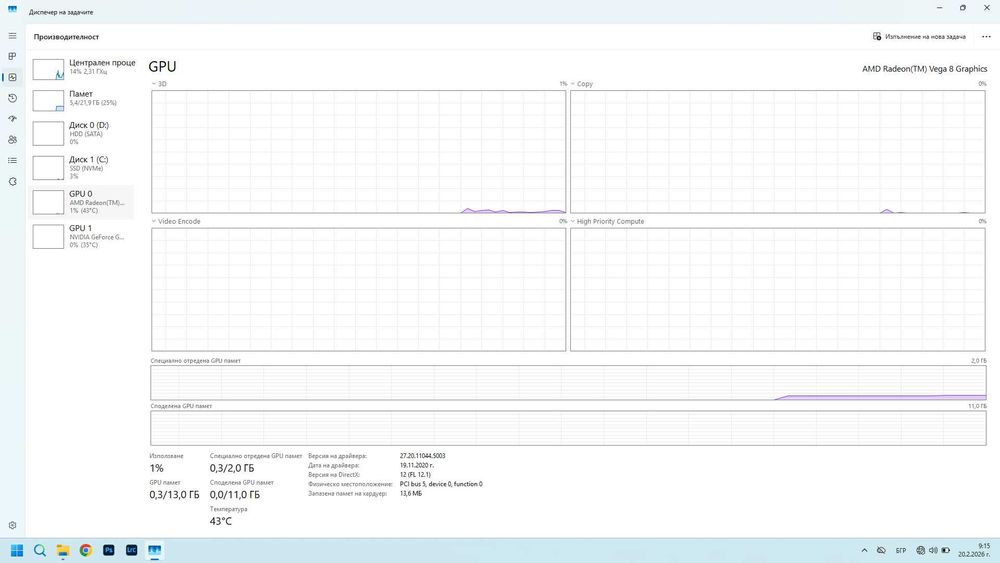The width and height of the screenshot is (1000, 563).
Task: Click driver version 27.20.11044.5003
Action: coord(422,456)
